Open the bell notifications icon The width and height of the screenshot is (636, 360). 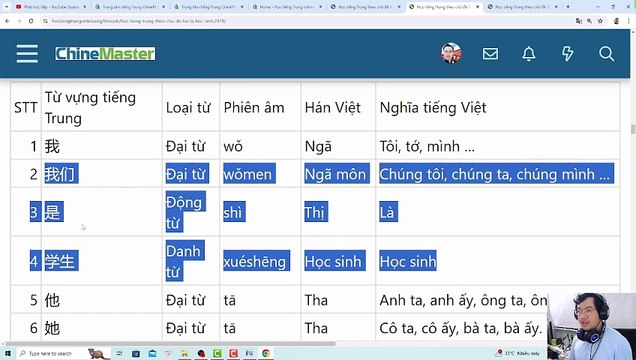point(529,54)
